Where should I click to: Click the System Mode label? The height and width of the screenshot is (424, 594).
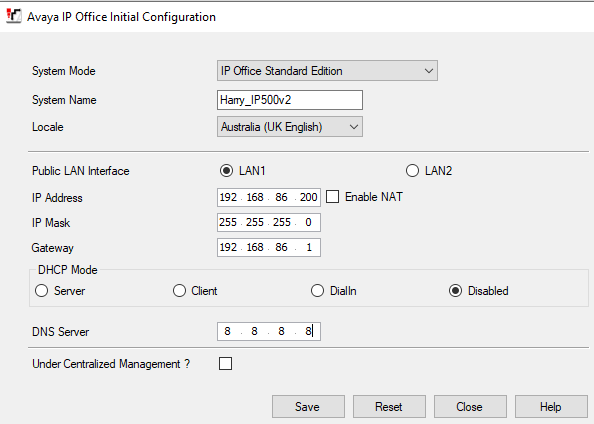(64, 71)
